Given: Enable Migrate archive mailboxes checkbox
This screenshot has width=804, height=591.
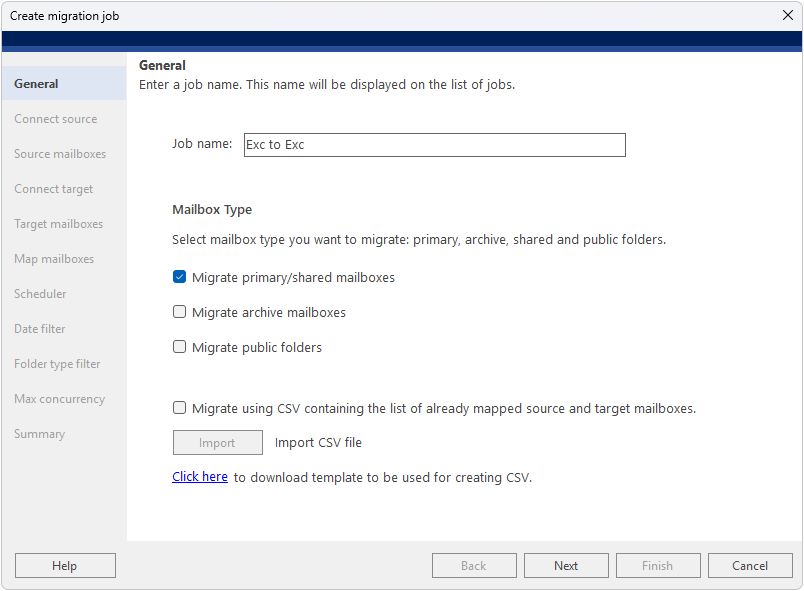Looking at the screenshot, I should point(179,312).
